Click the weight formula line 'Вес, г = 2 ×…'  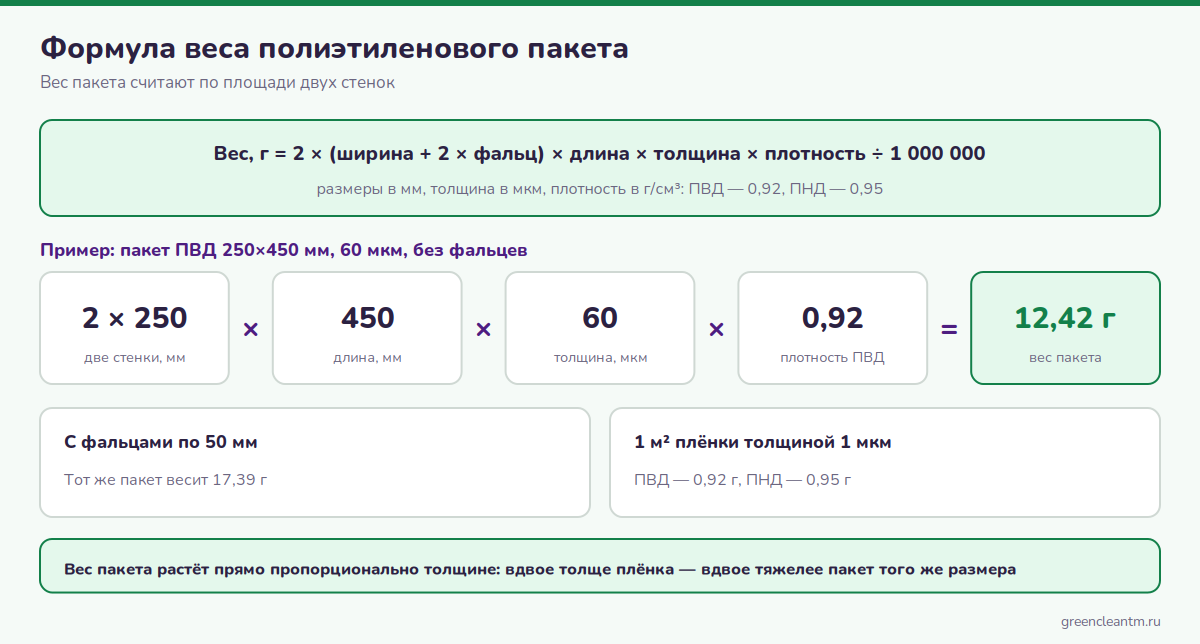pos(600,154)
